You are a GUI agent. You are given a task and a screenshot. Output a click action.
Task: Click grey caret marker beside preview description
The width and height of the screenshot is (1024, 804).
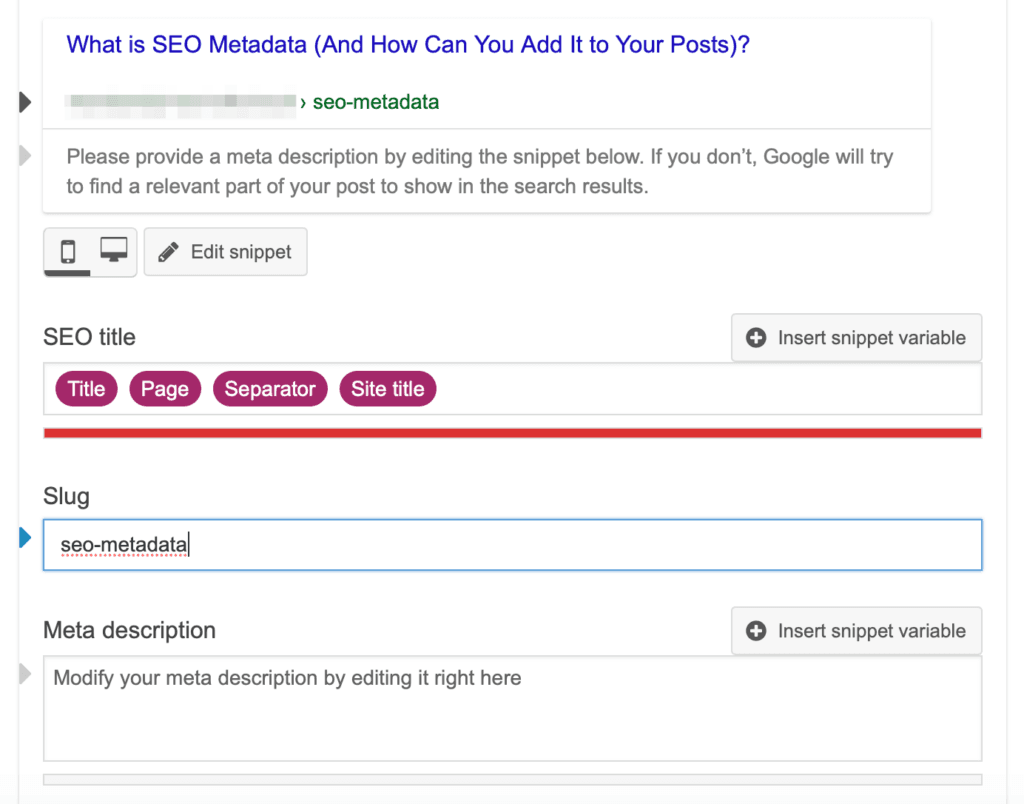[x=25, y=156]
